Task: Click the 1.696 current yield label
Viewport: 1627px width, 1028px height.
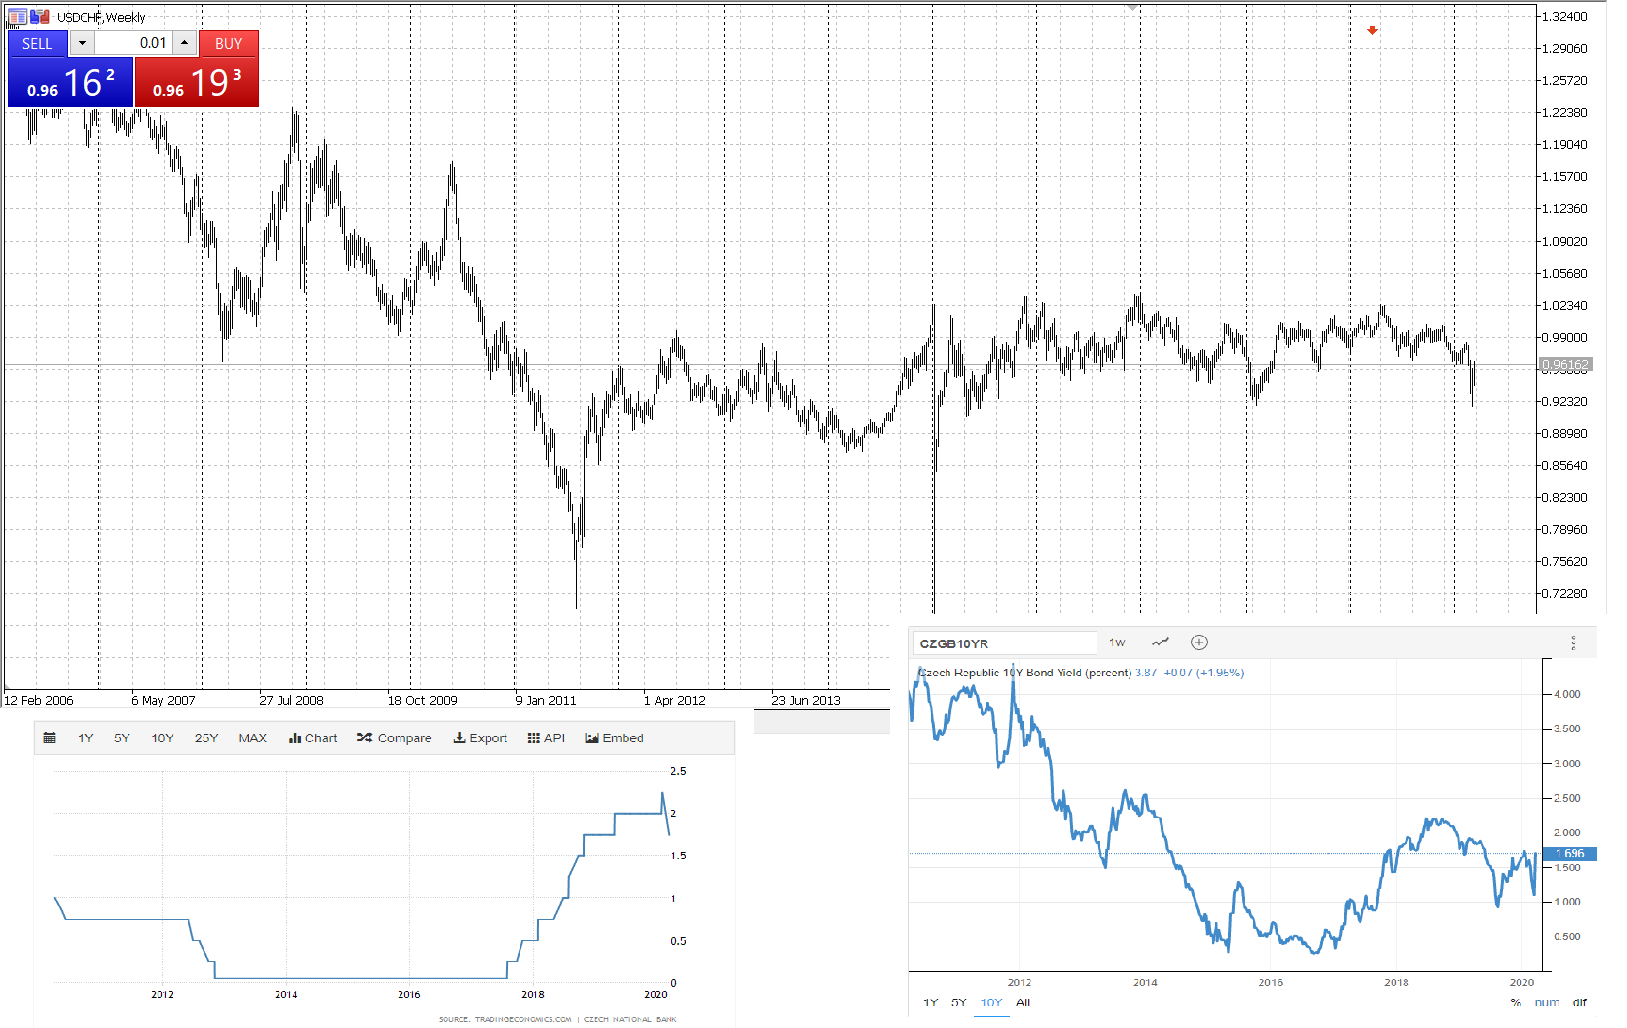Action: pyautogui.click(x=1571, y=853)
